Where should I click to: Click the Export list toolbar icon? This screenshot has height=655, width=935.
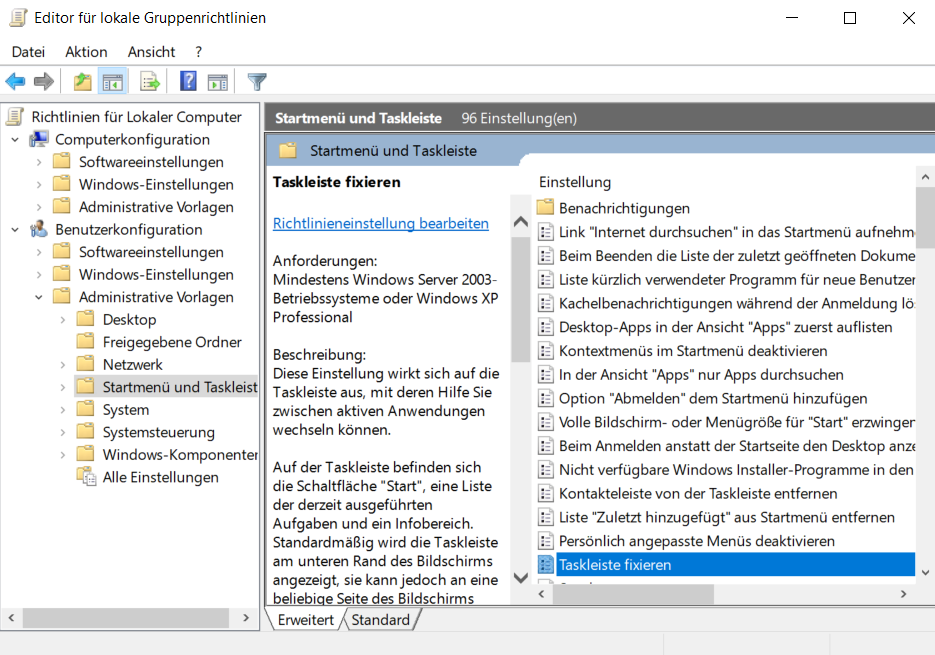point(150,82)
